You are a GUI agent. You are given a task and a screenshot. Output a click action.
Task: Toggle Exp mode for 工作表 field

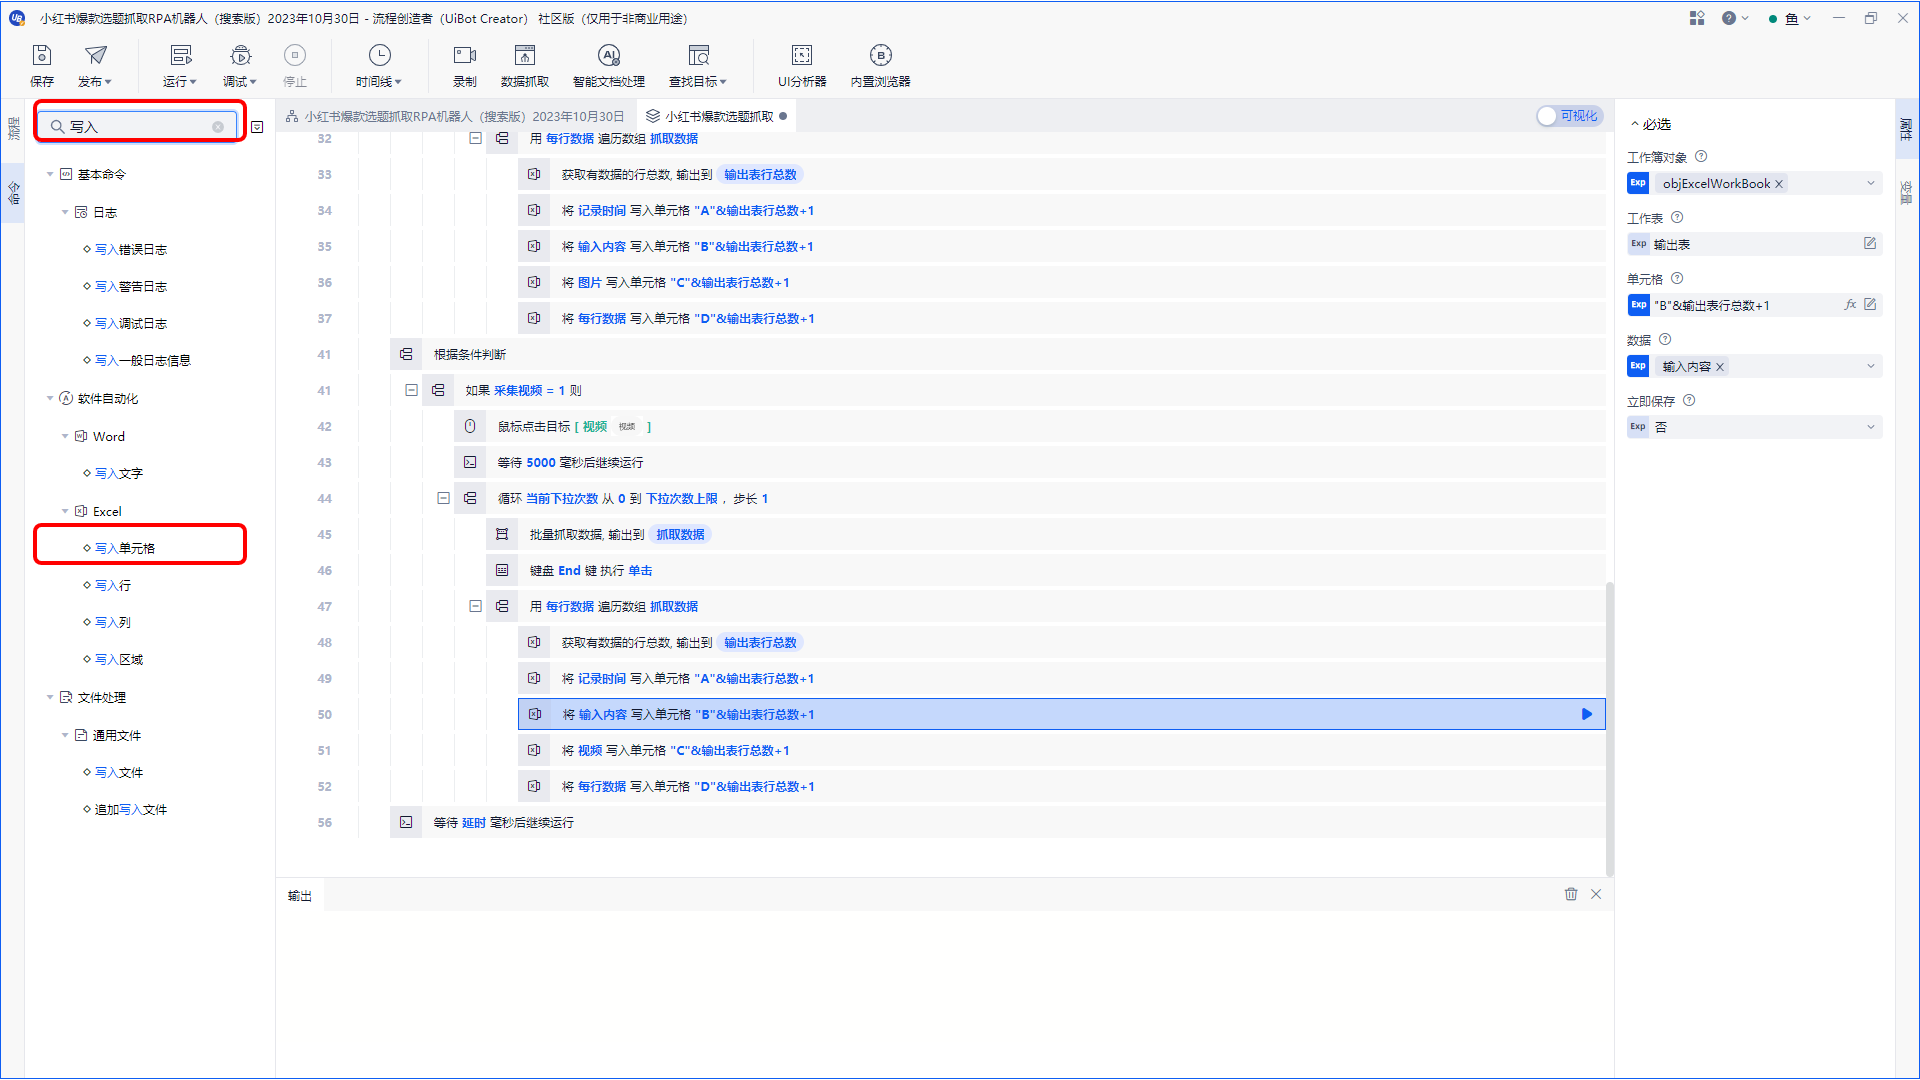coord(1638,244)
